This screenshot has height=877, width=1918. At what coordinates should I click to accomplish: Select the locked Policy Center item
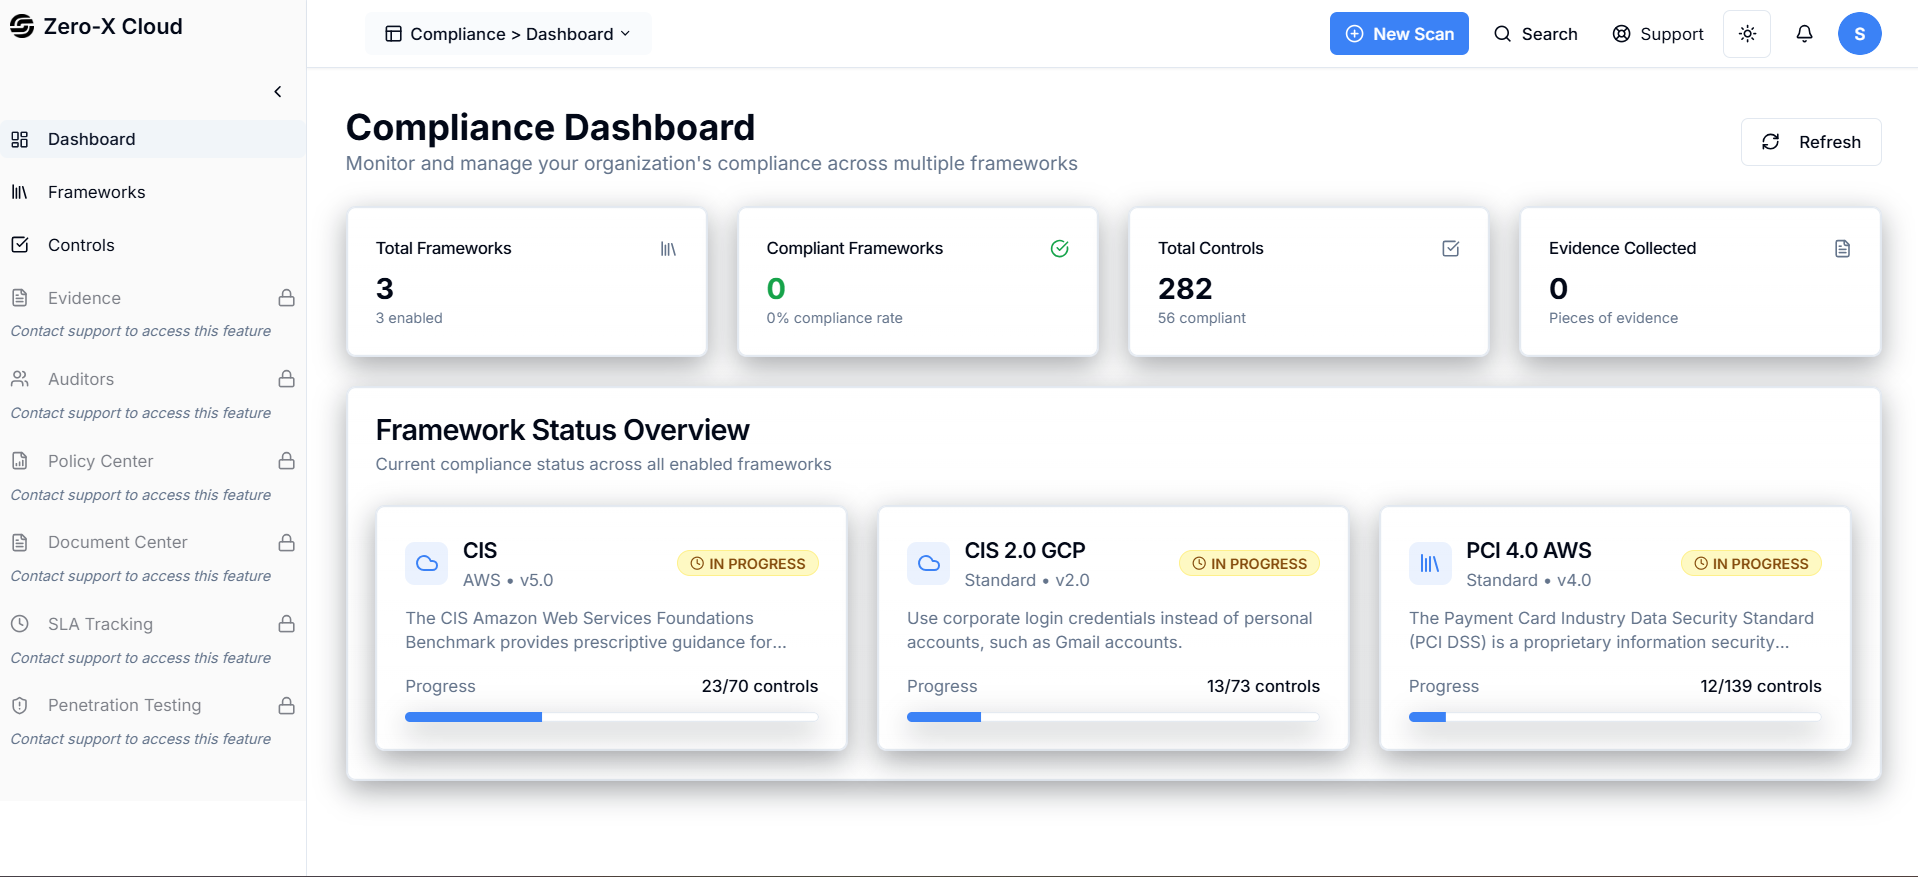coord(153,461)
